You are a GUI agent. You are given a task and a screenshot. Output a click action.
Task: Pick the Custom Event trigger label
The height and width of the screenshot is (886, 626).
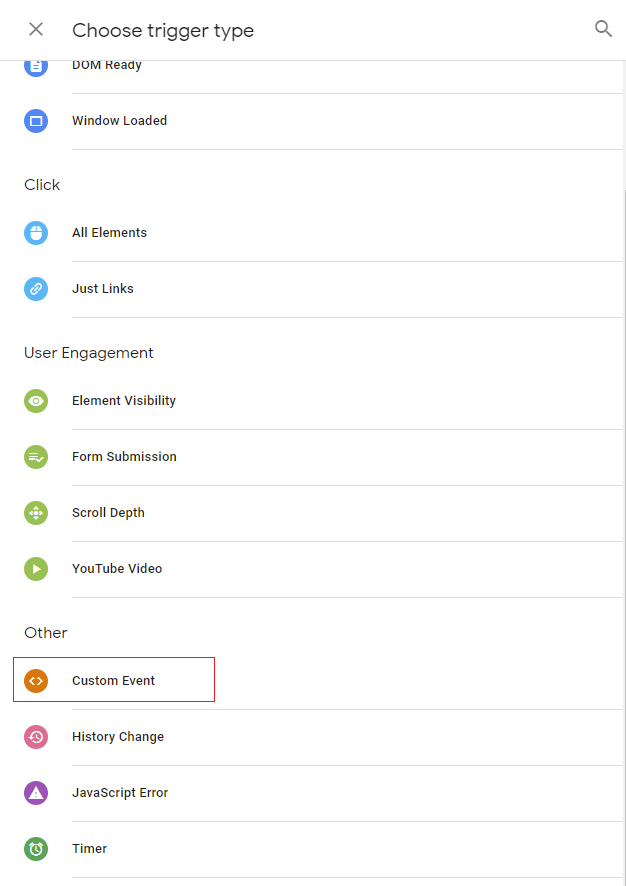tap(113, 681)
